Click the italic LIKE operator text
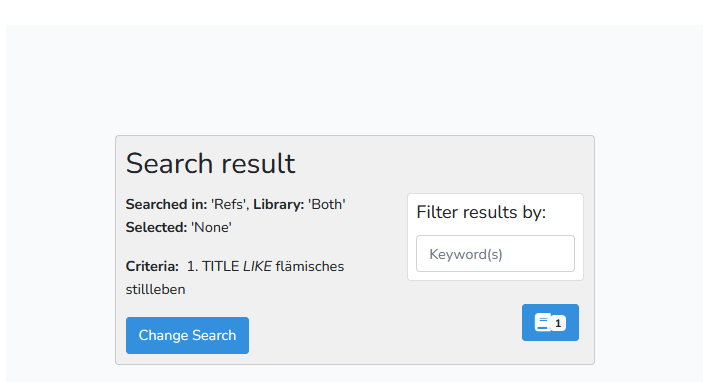 click(257, 266)
